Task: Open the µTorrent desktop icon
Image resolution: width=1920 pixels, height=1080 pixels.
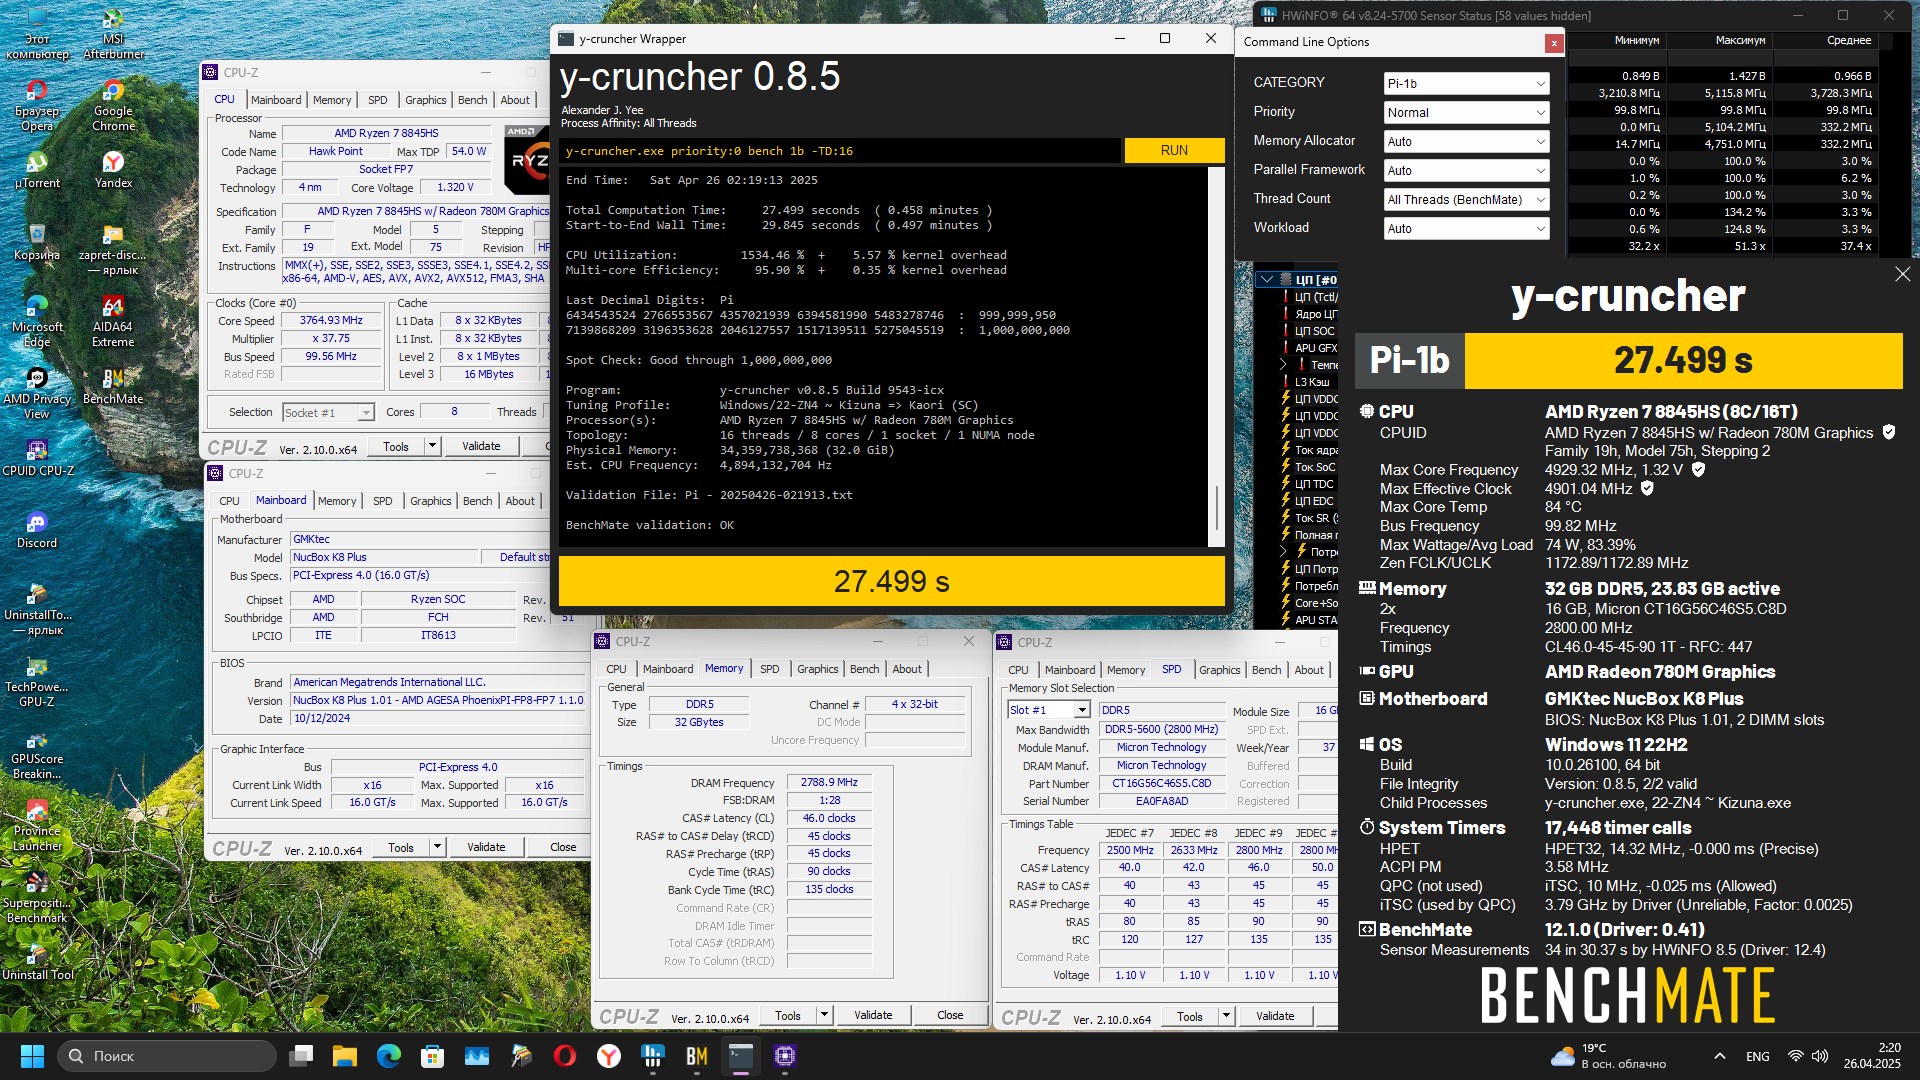Action: (x=37, y=169)
